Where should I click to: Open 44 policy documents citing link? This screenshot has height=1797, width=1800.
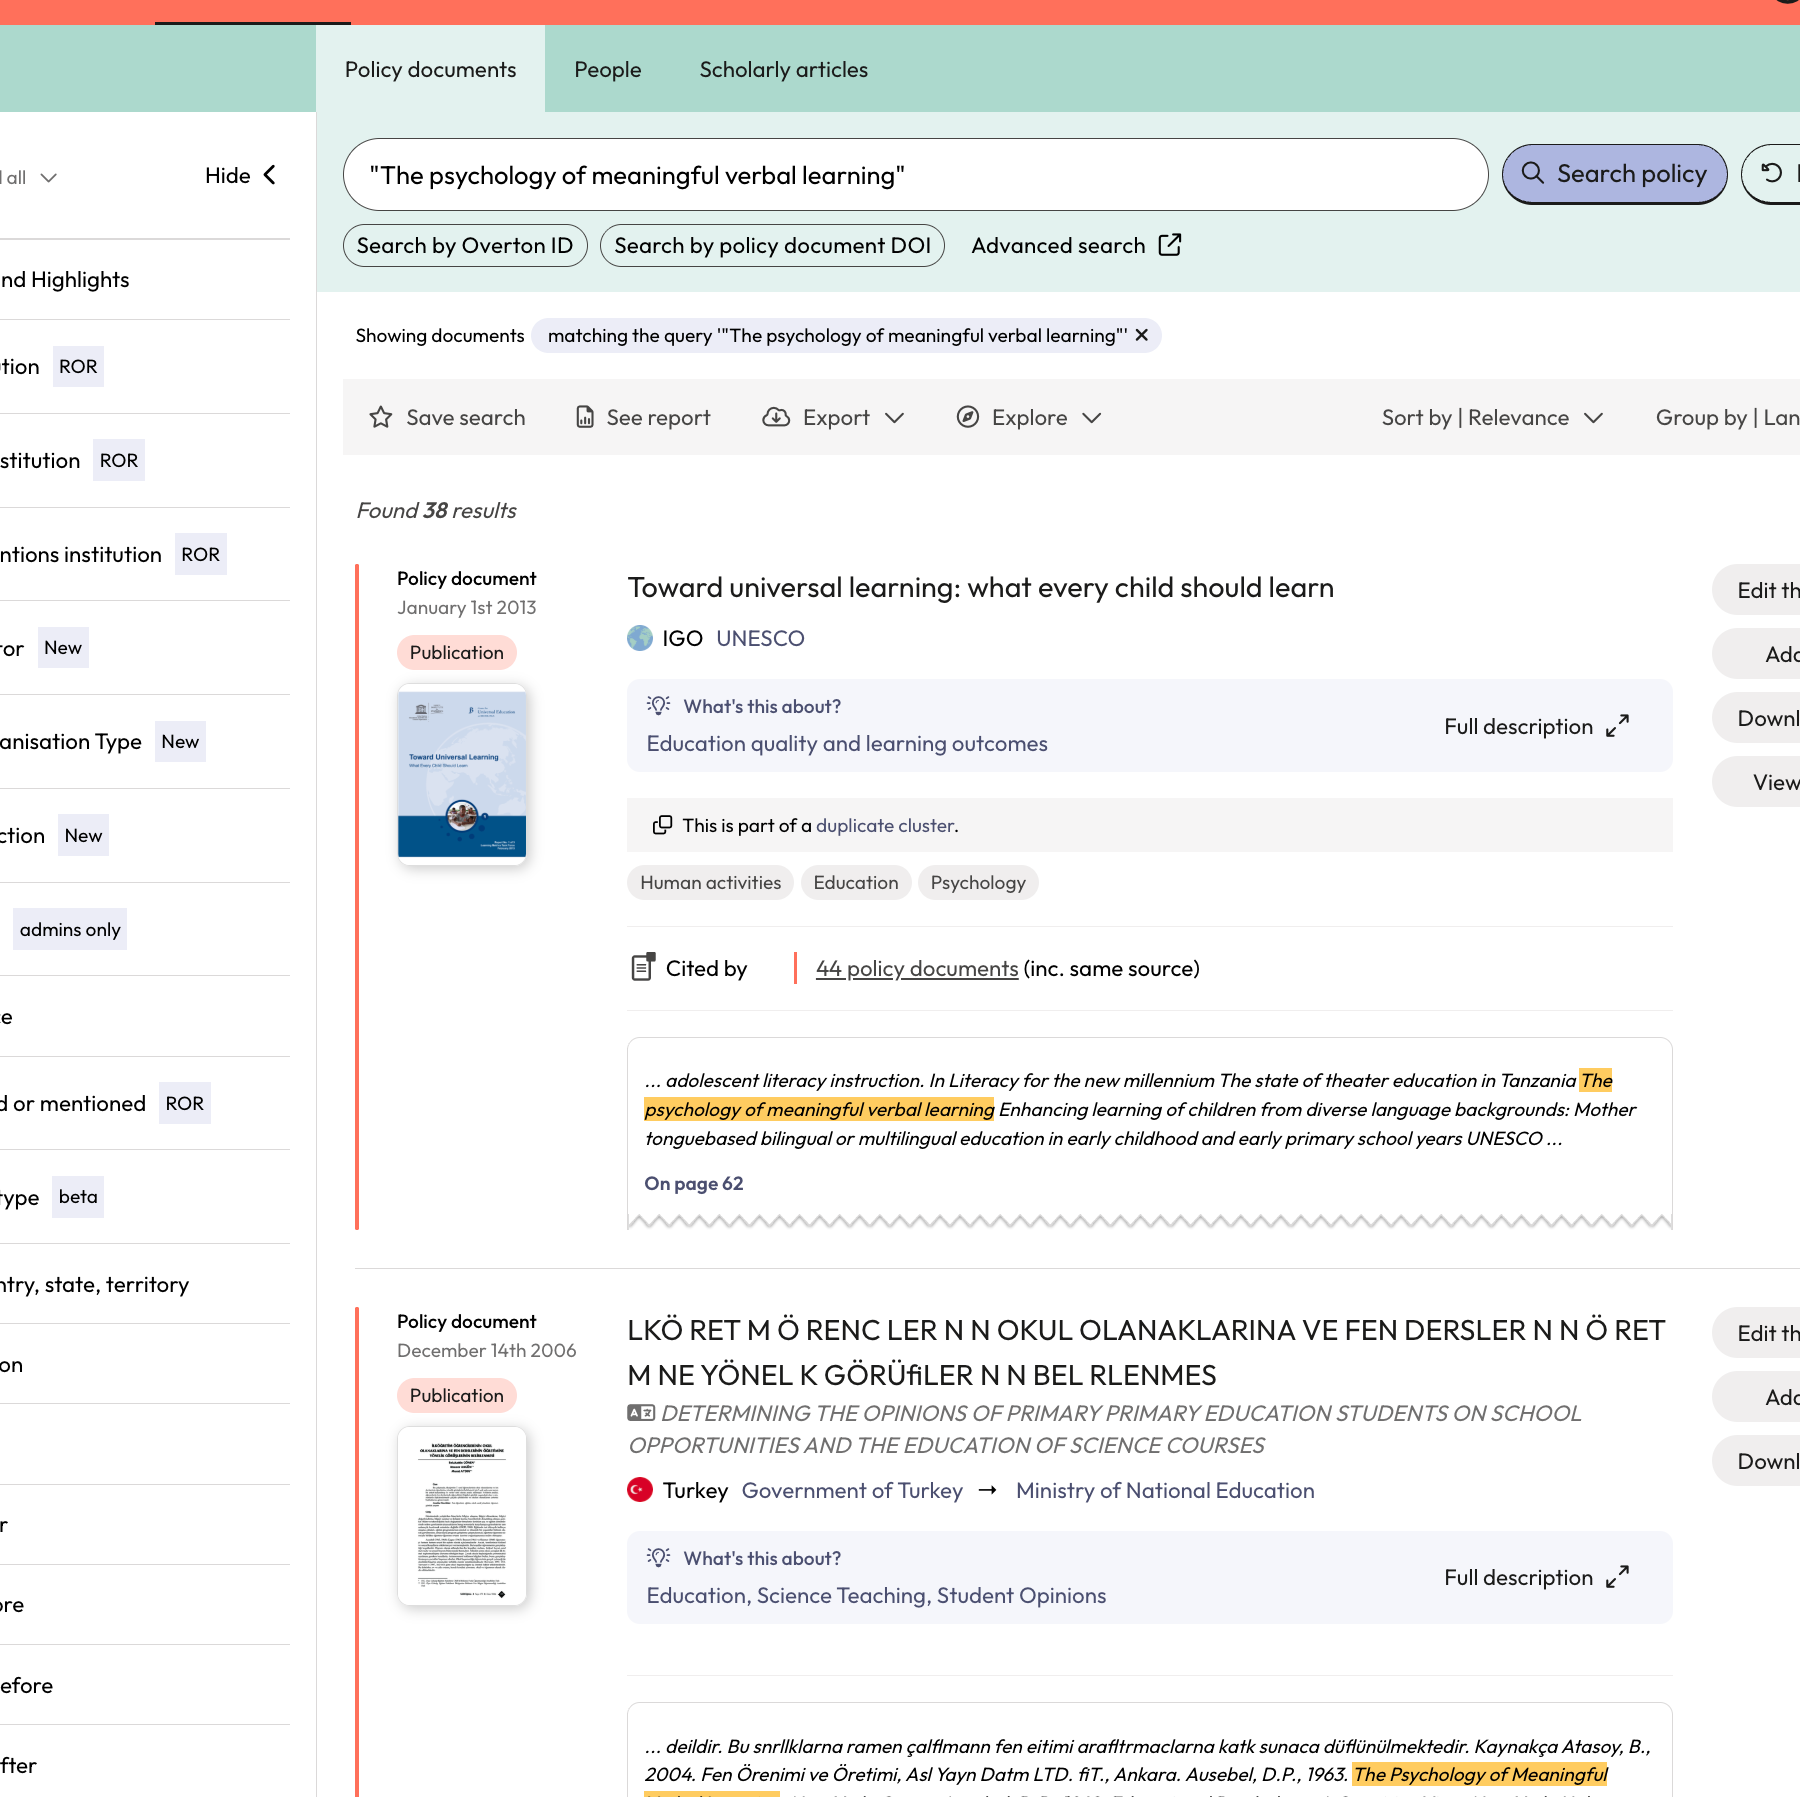click(x=917, y=968)
